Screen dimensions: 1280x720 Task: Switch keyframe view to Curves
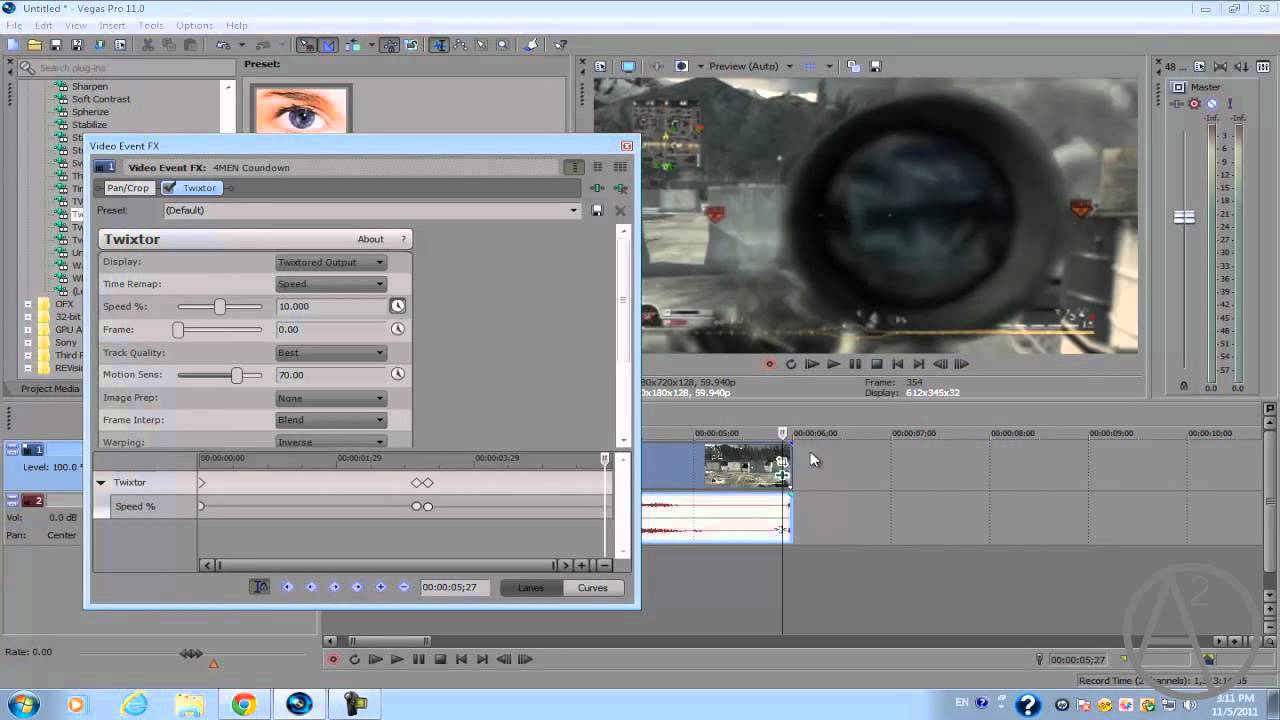pos(592,588)
